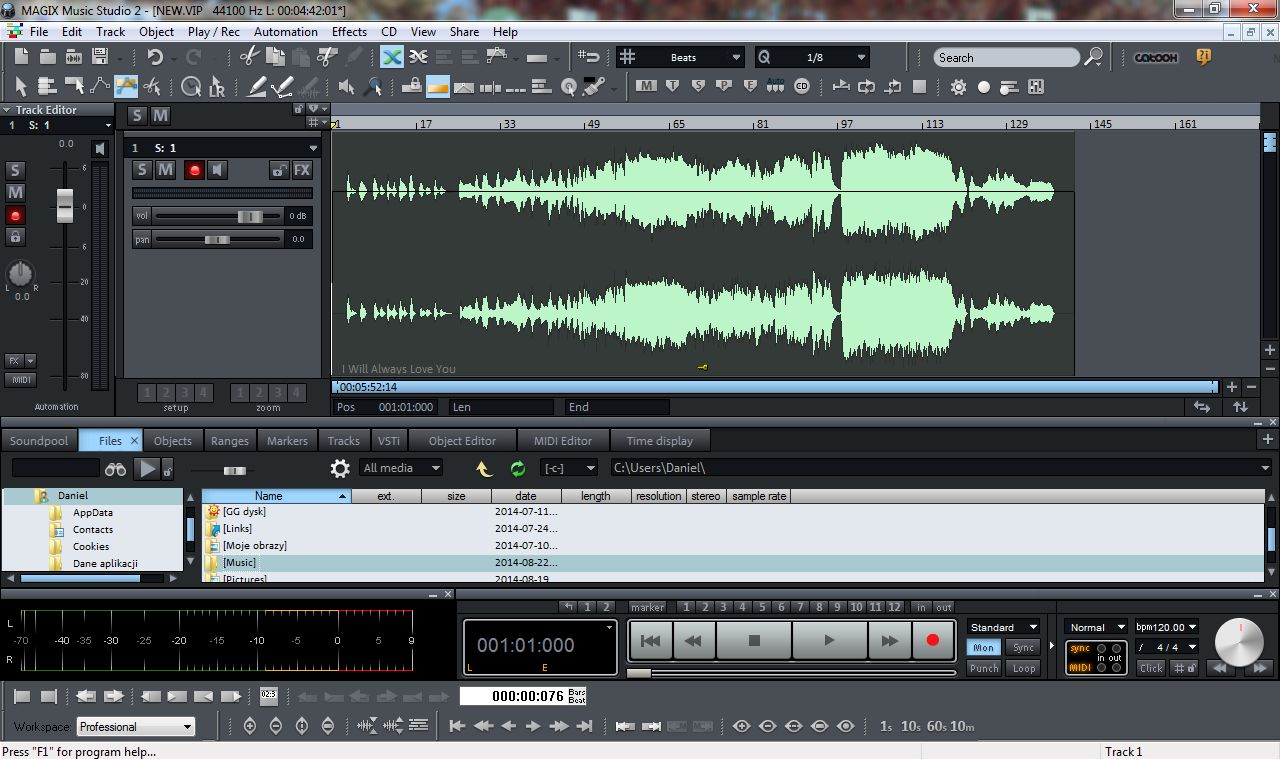Create a new project with the blank page icon

(x=19, y=58)
